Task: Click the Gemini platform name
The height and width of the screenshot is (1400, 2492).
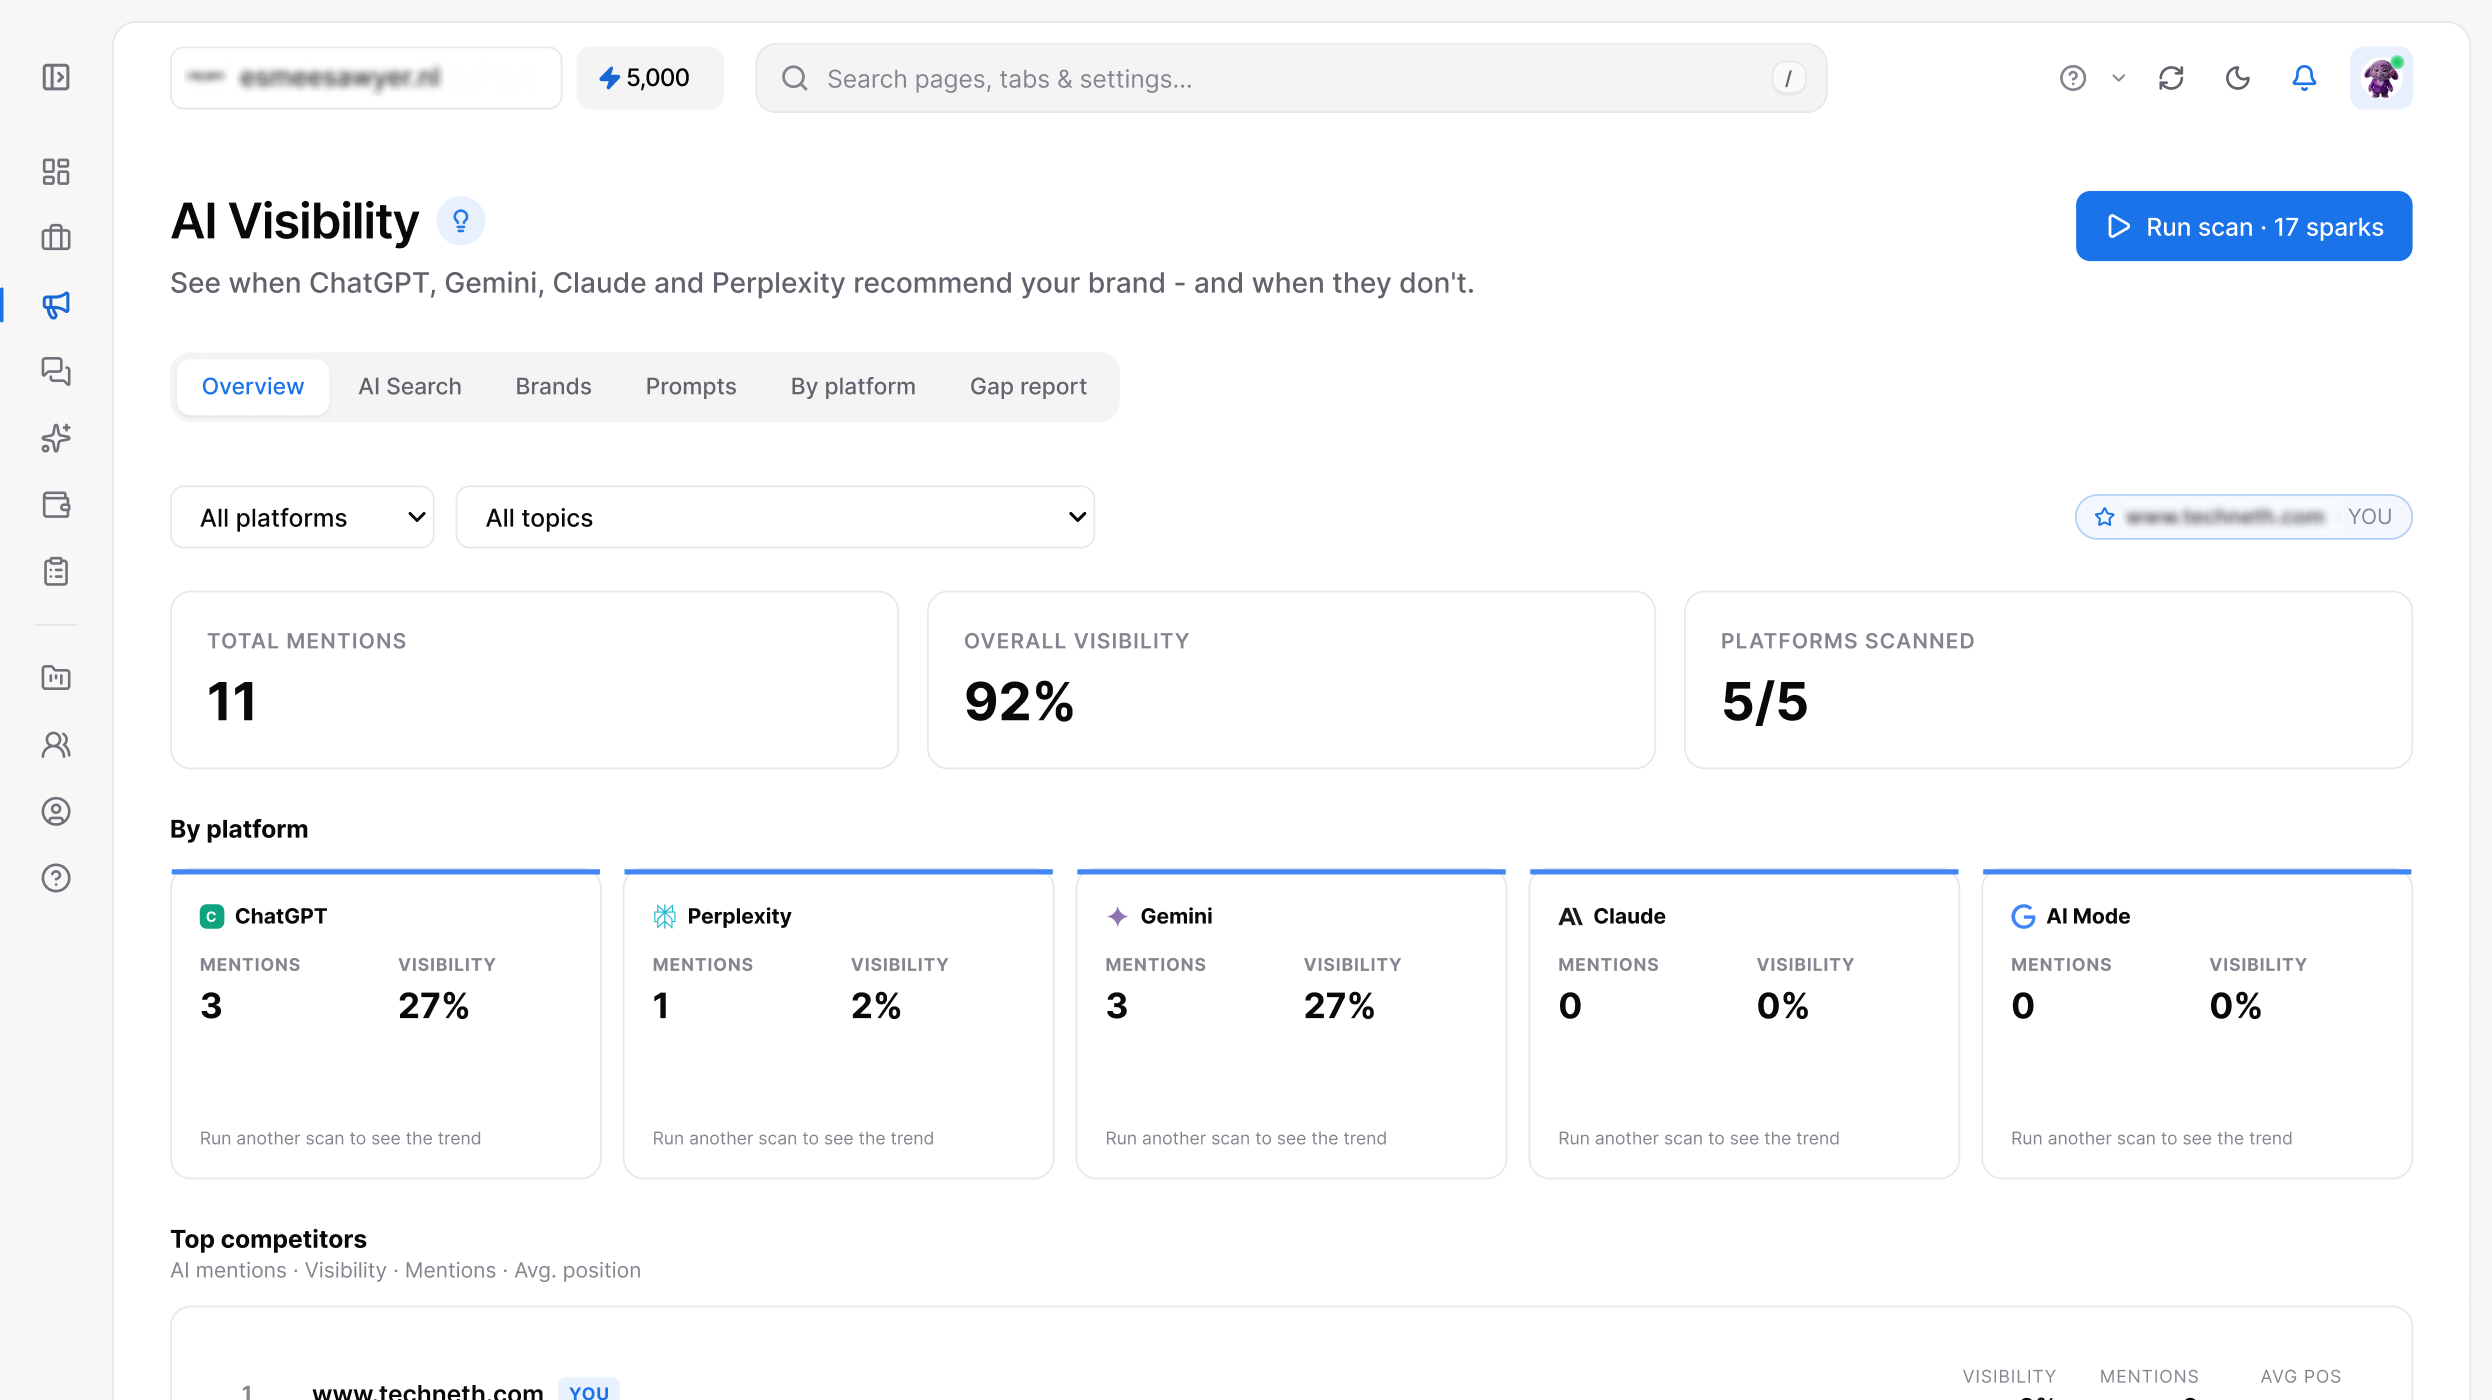Action: pyautogui.click(x=1176, y=916)
